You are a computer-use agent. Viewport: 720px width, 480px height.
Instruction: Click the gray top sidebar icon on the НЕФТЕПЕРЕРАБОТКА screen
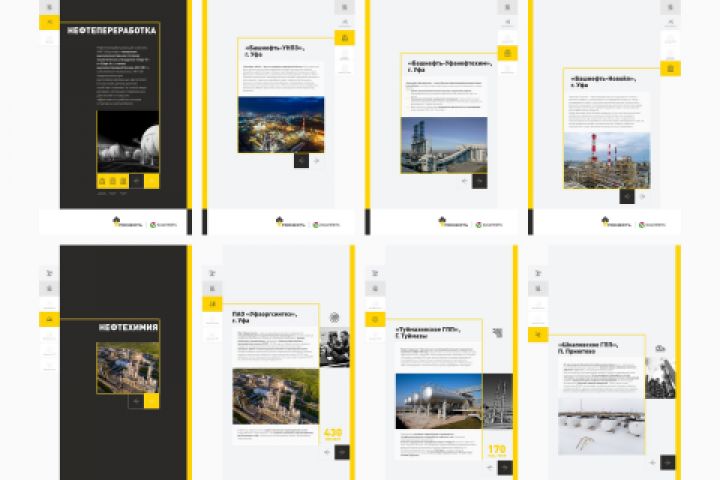(49, 7)
